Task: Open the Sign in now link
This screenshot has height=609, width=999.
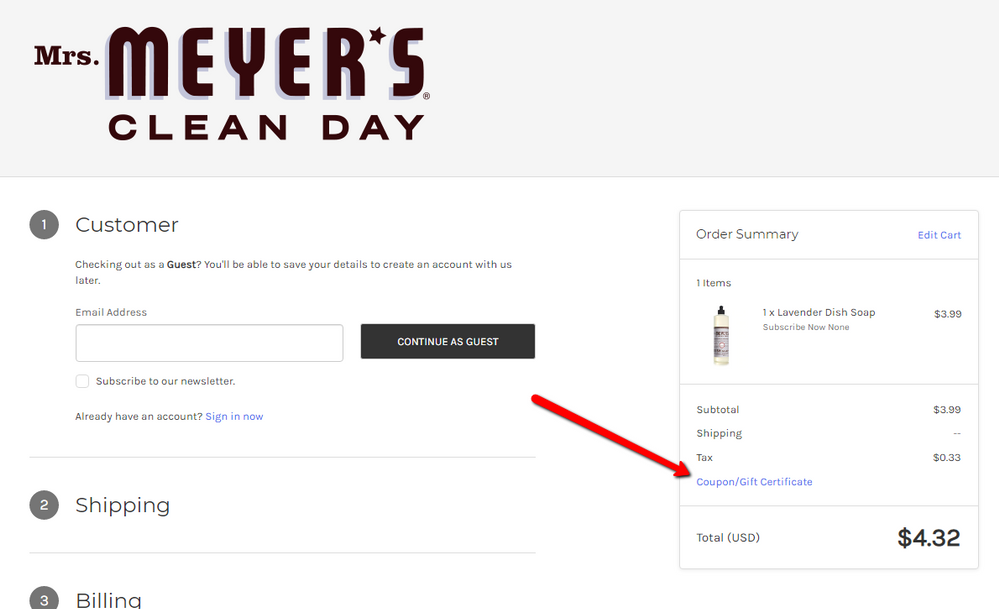Action: pos(234,417)
